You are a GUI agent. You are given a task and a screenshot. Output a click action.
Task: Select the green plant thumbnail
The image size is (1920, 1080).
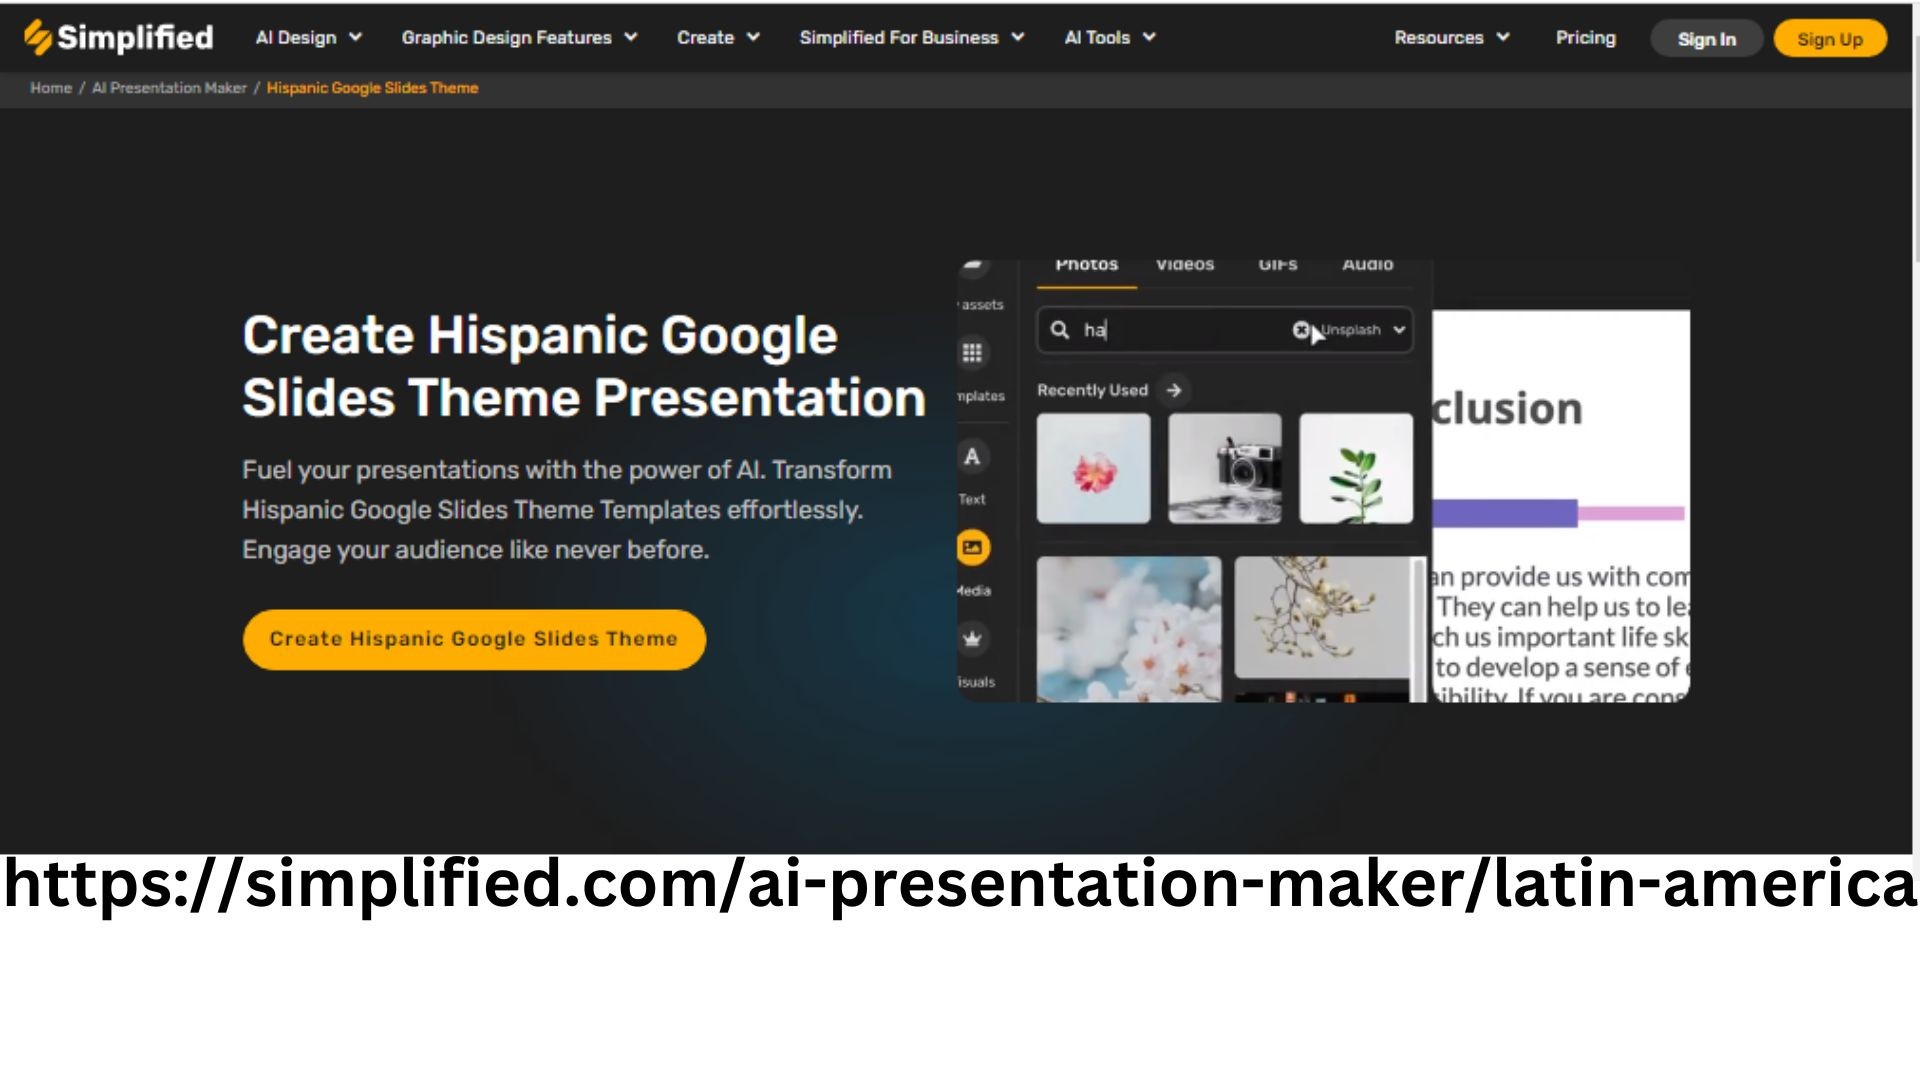click(1356, 468)
